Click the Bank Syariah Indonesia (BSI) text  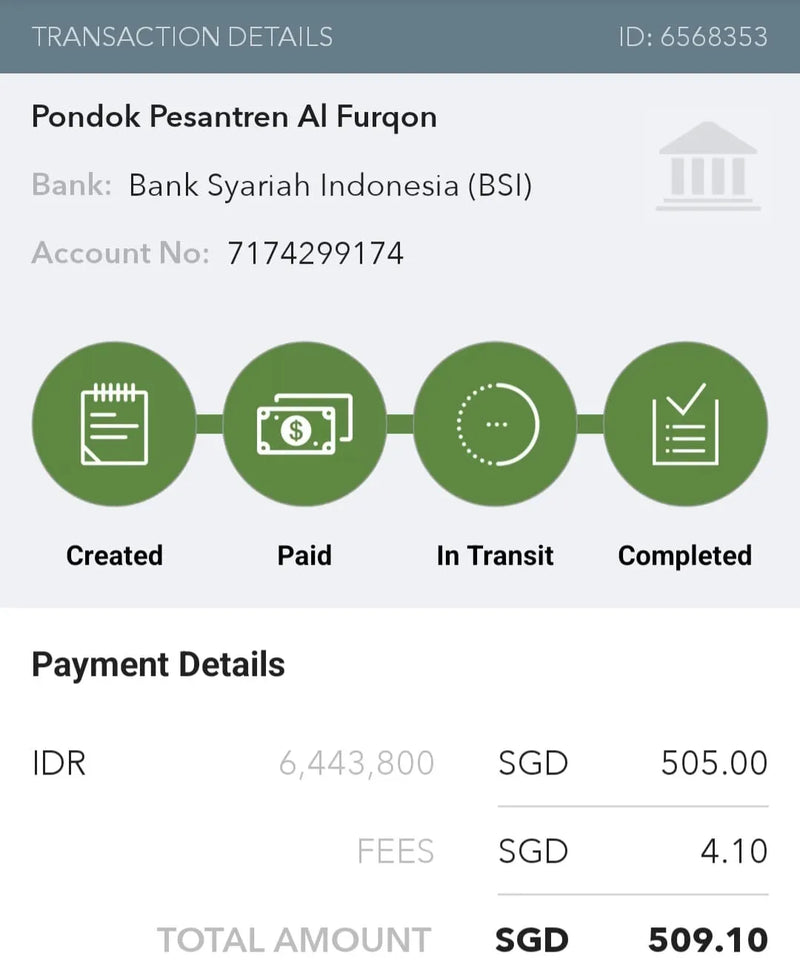pos(330,186)
